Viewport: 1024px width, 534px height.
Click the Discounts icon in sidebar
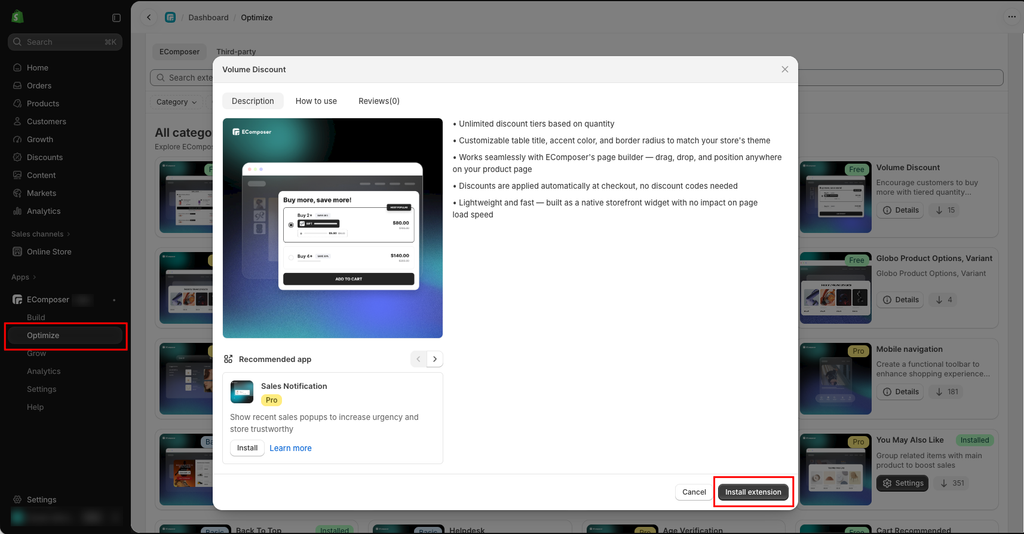click(18, 157)
